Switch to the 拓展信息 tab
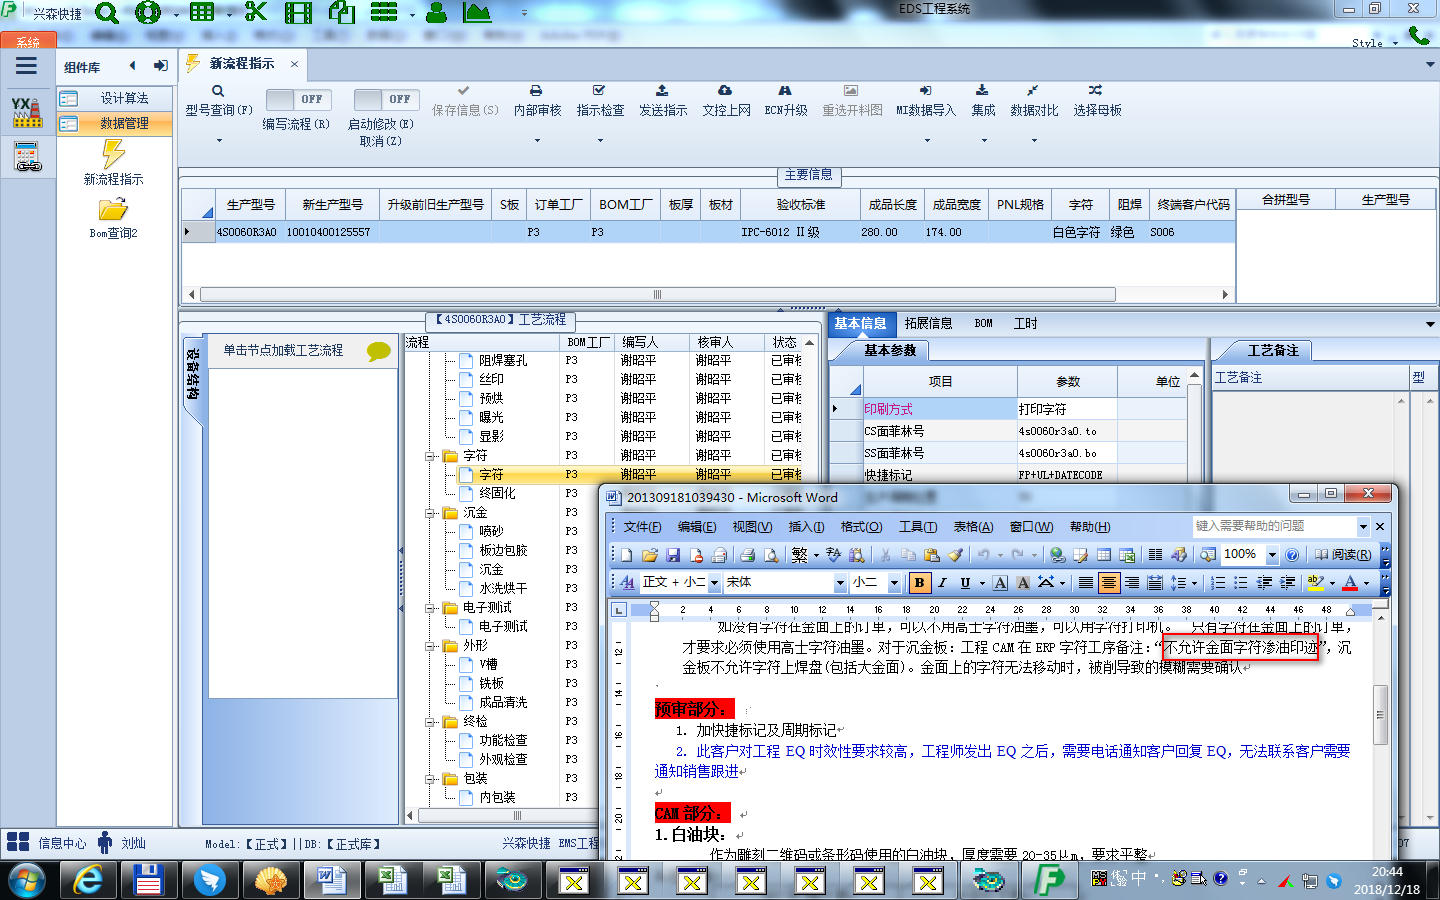Screen dimensions: 1440x900 pos(928,323)
